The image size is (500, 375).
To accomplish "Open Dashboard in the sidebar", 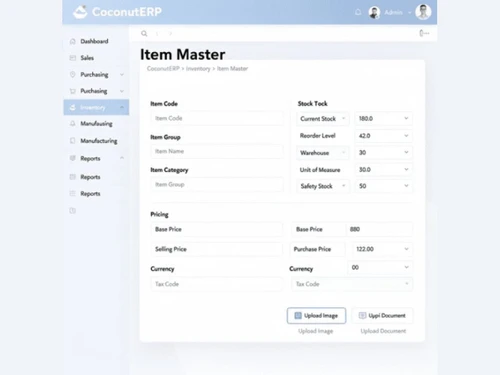I will [94, 41].
